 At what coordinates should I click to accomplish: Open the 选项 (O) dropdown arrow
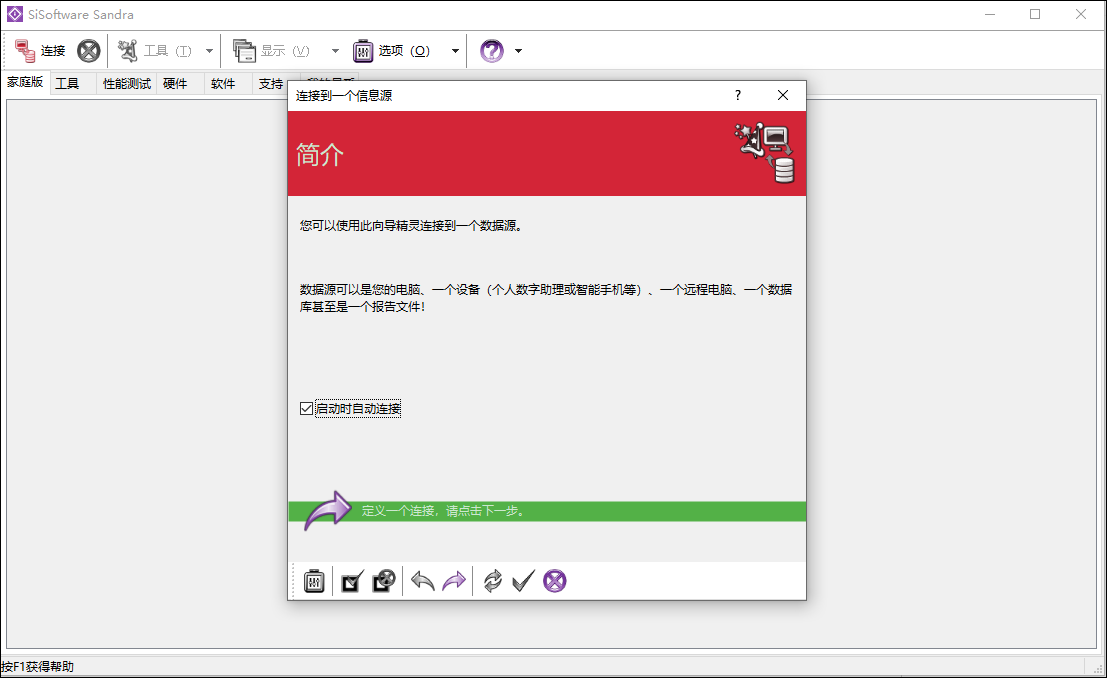click(x=455, y=51)
